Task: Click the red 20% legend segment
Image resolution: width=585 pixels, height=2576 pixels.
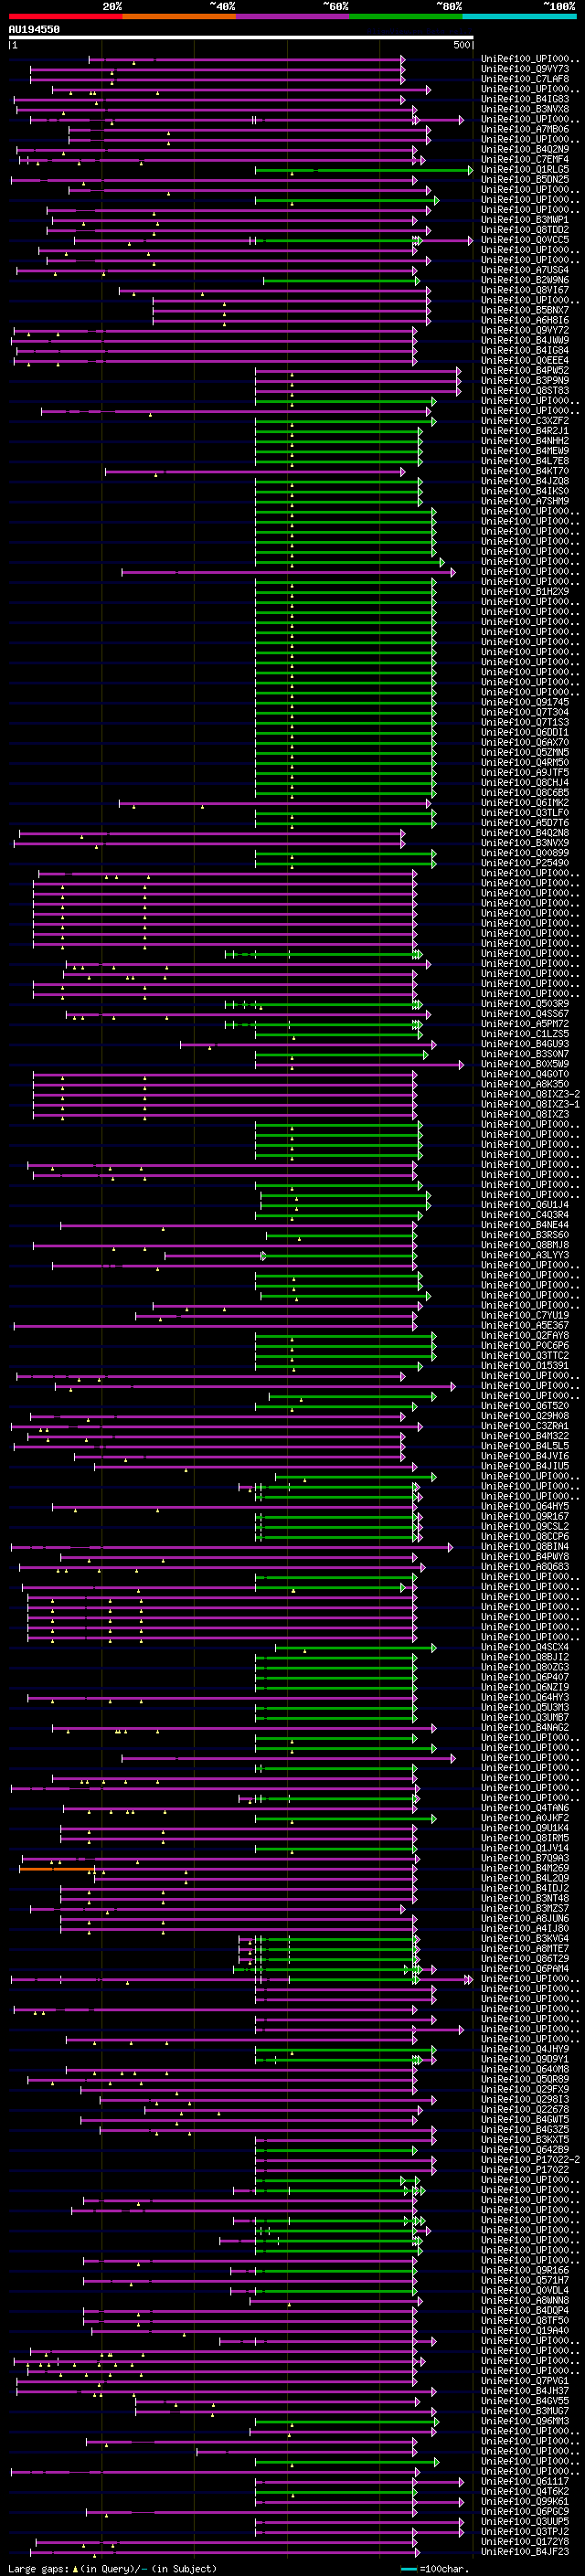Action: point(65,17)
